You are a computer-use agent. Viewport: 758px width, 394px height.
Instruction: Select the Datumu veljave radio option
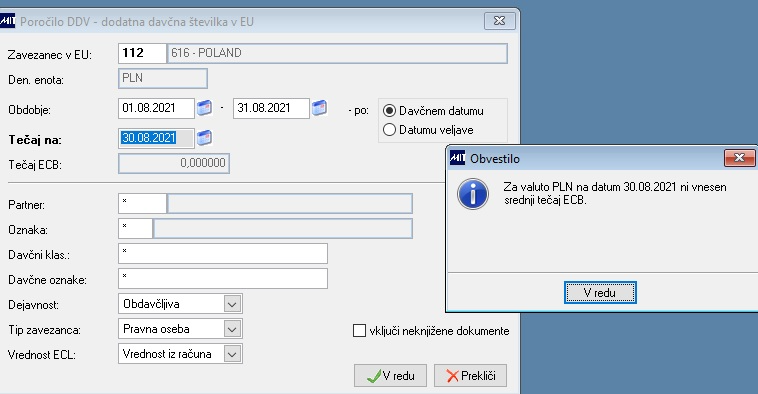coord(389,130)
